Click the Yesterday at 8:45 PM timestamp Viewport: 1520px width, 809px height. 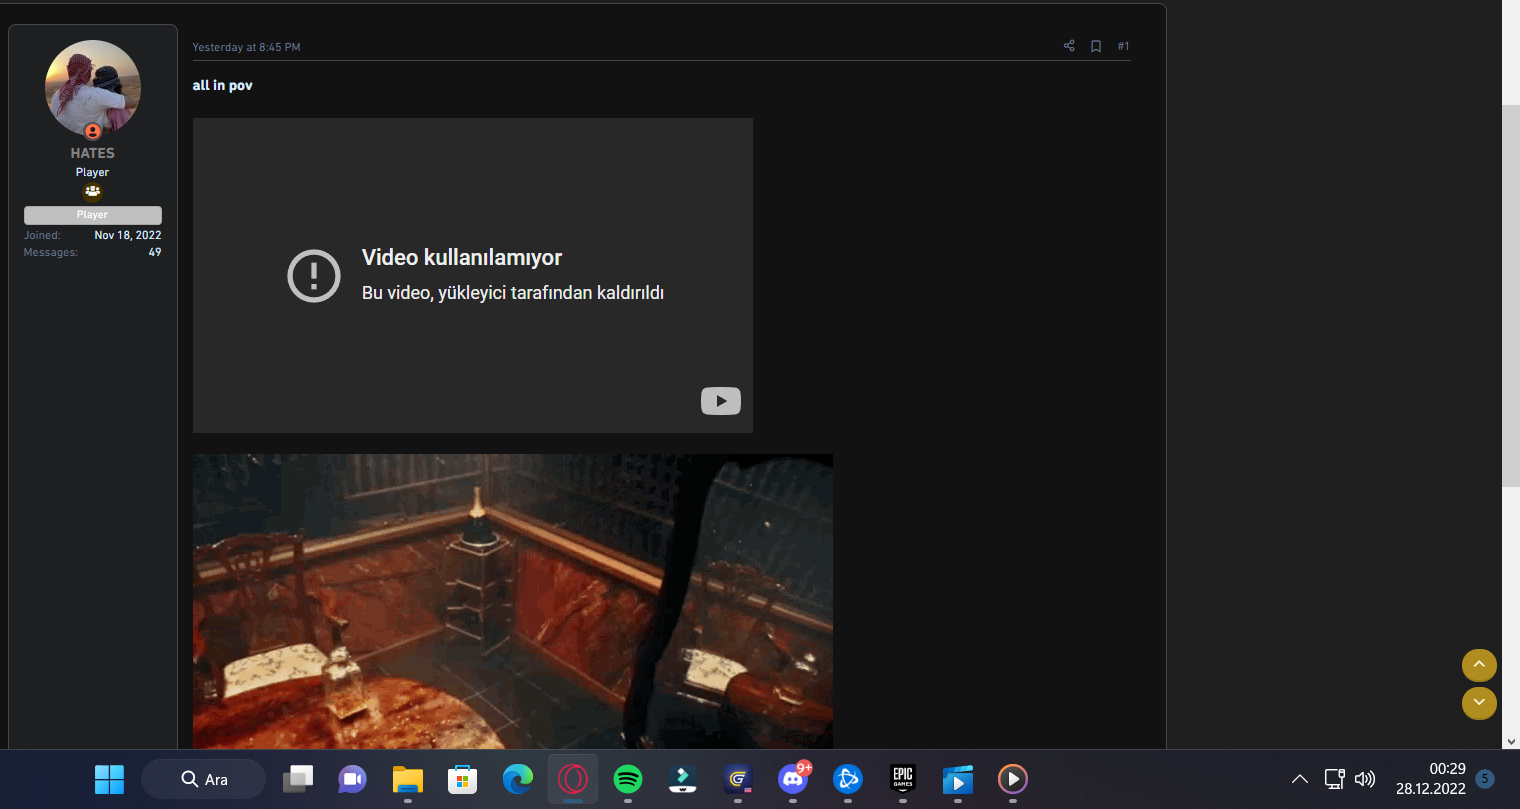246,47
